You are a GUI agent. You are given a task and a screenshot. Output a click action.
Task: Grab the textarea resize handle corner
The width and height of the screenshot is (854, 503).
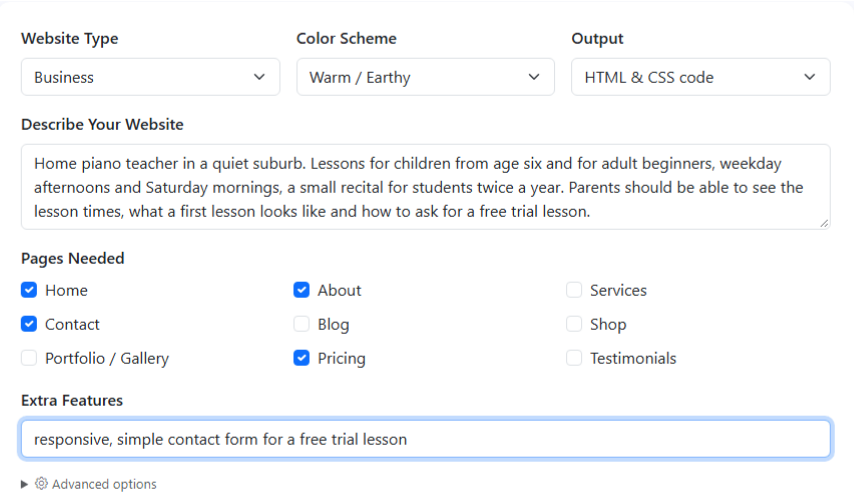click(824, 223)
